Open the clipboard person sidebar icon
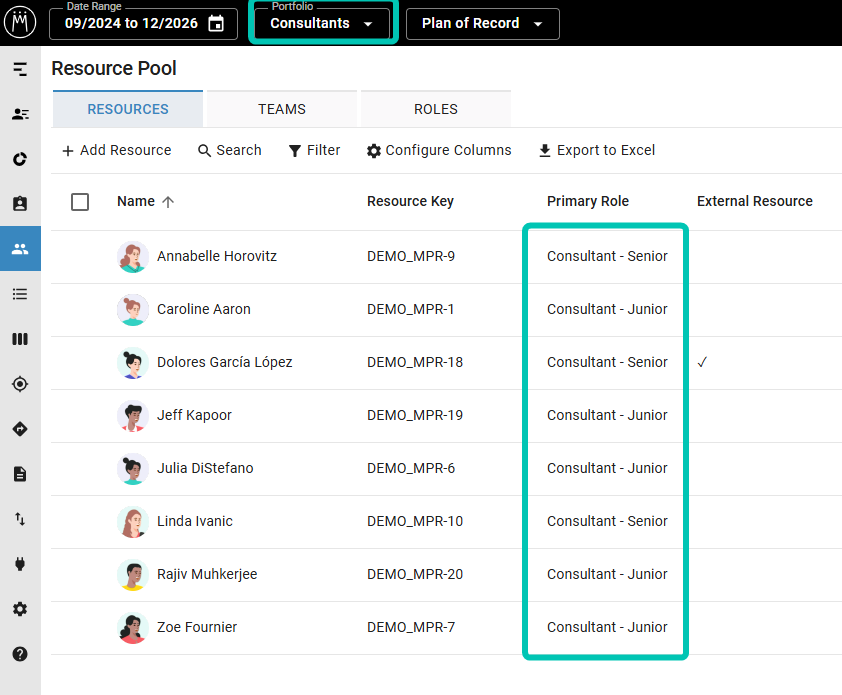Screen dimensions: 842x695 (x=20, y=204)
